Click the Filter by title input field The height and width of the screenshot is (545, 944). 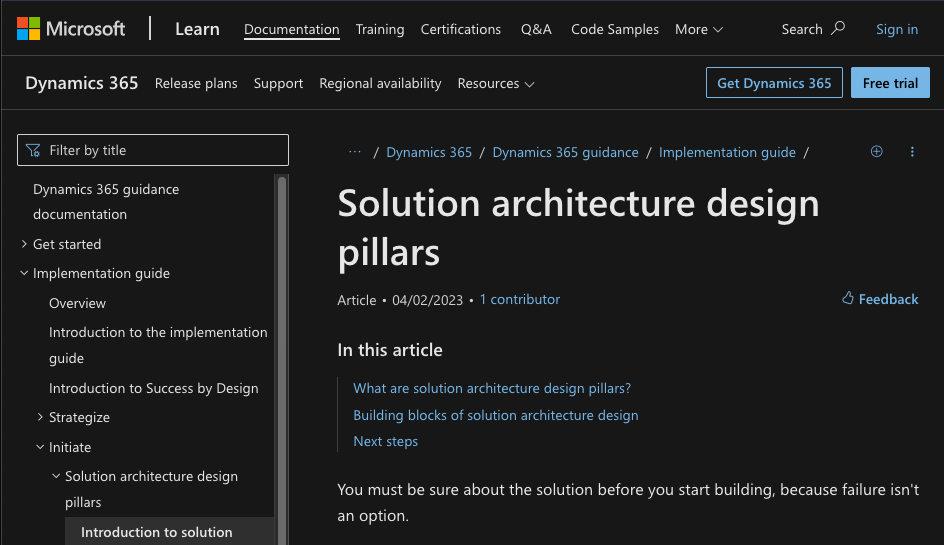point(160,150)
